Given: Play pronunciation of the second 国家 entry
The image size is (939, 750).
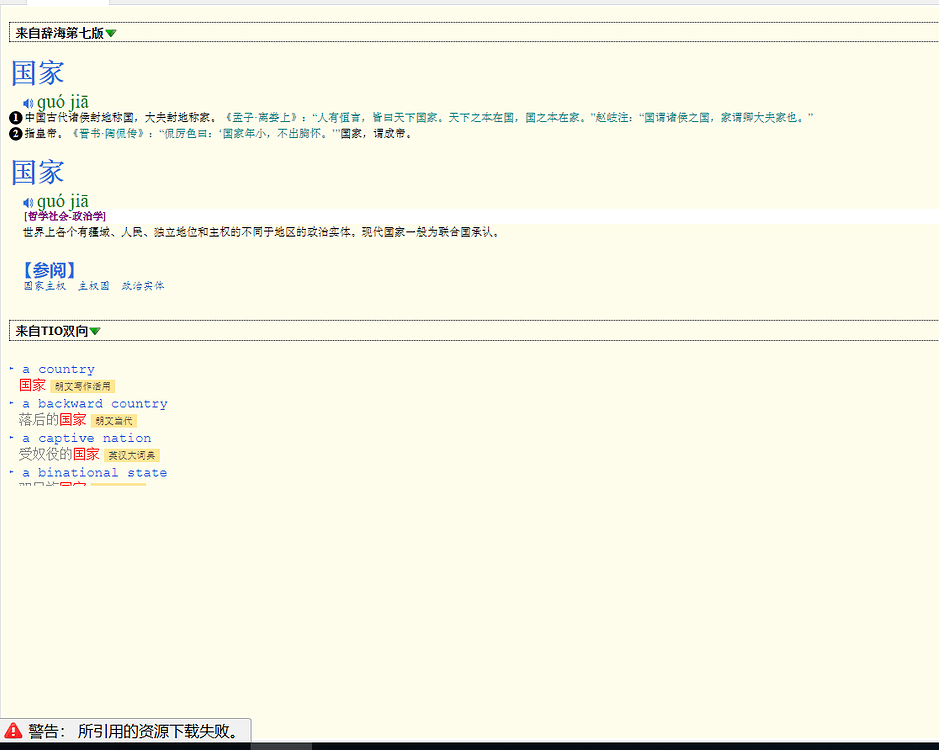Looking at the screenshot, I should 28,202.
